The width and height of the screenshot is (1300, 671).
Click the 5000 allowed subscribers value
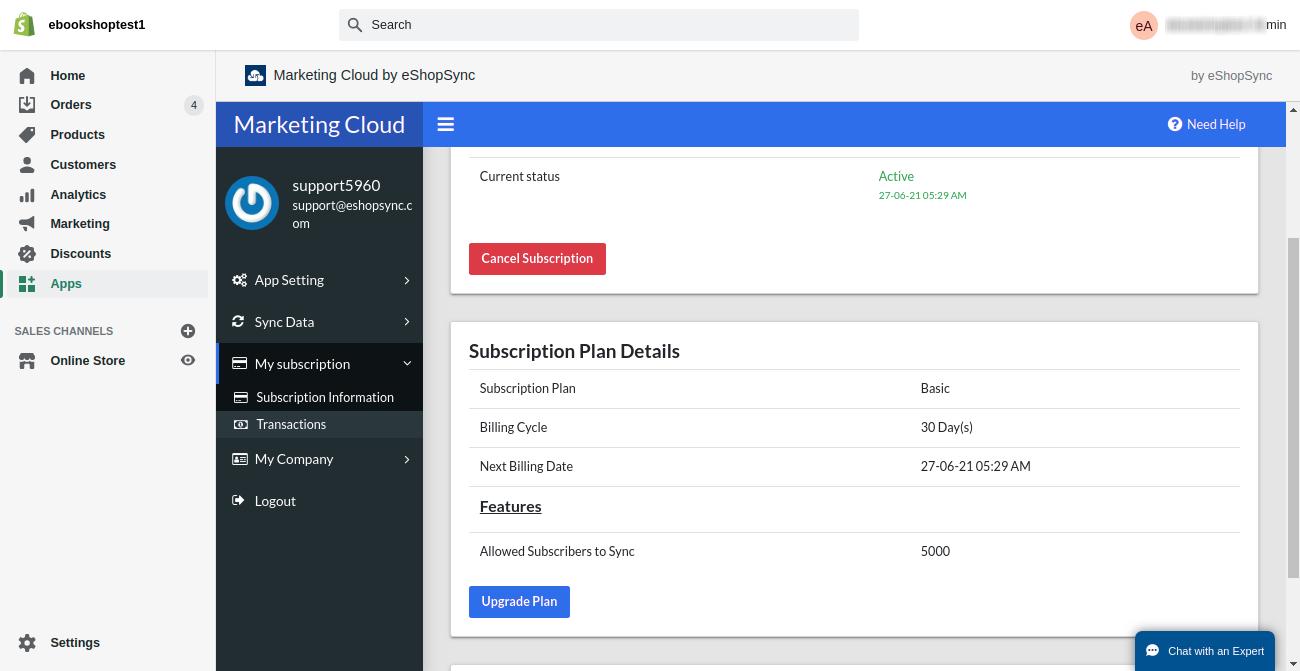(935, 551)
